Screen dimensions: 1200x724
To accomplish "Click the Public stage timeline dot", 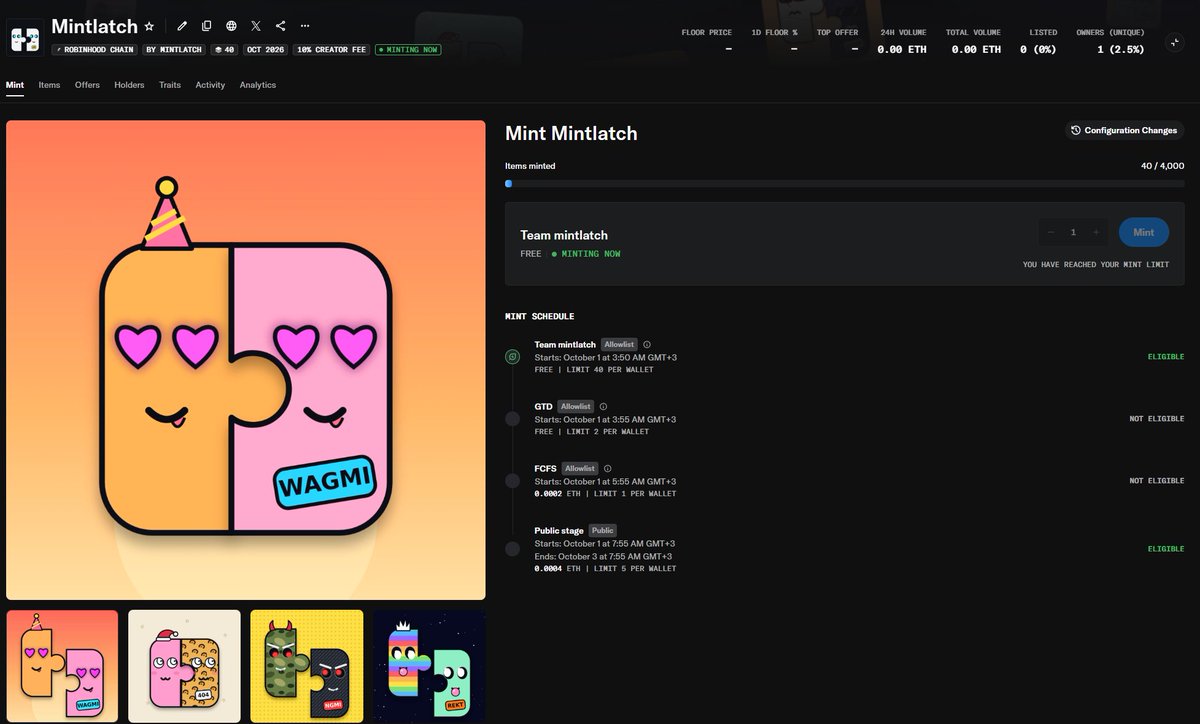I will point(512,548).
